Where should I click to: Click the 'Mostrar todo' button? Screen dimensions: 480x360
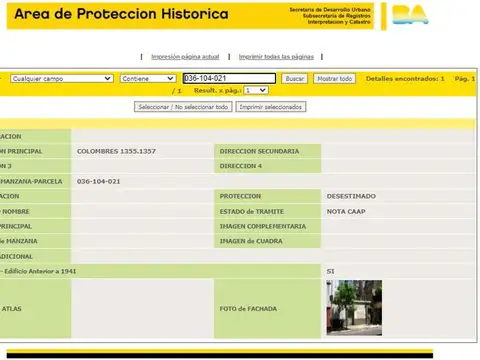click(x=334, y=79)
